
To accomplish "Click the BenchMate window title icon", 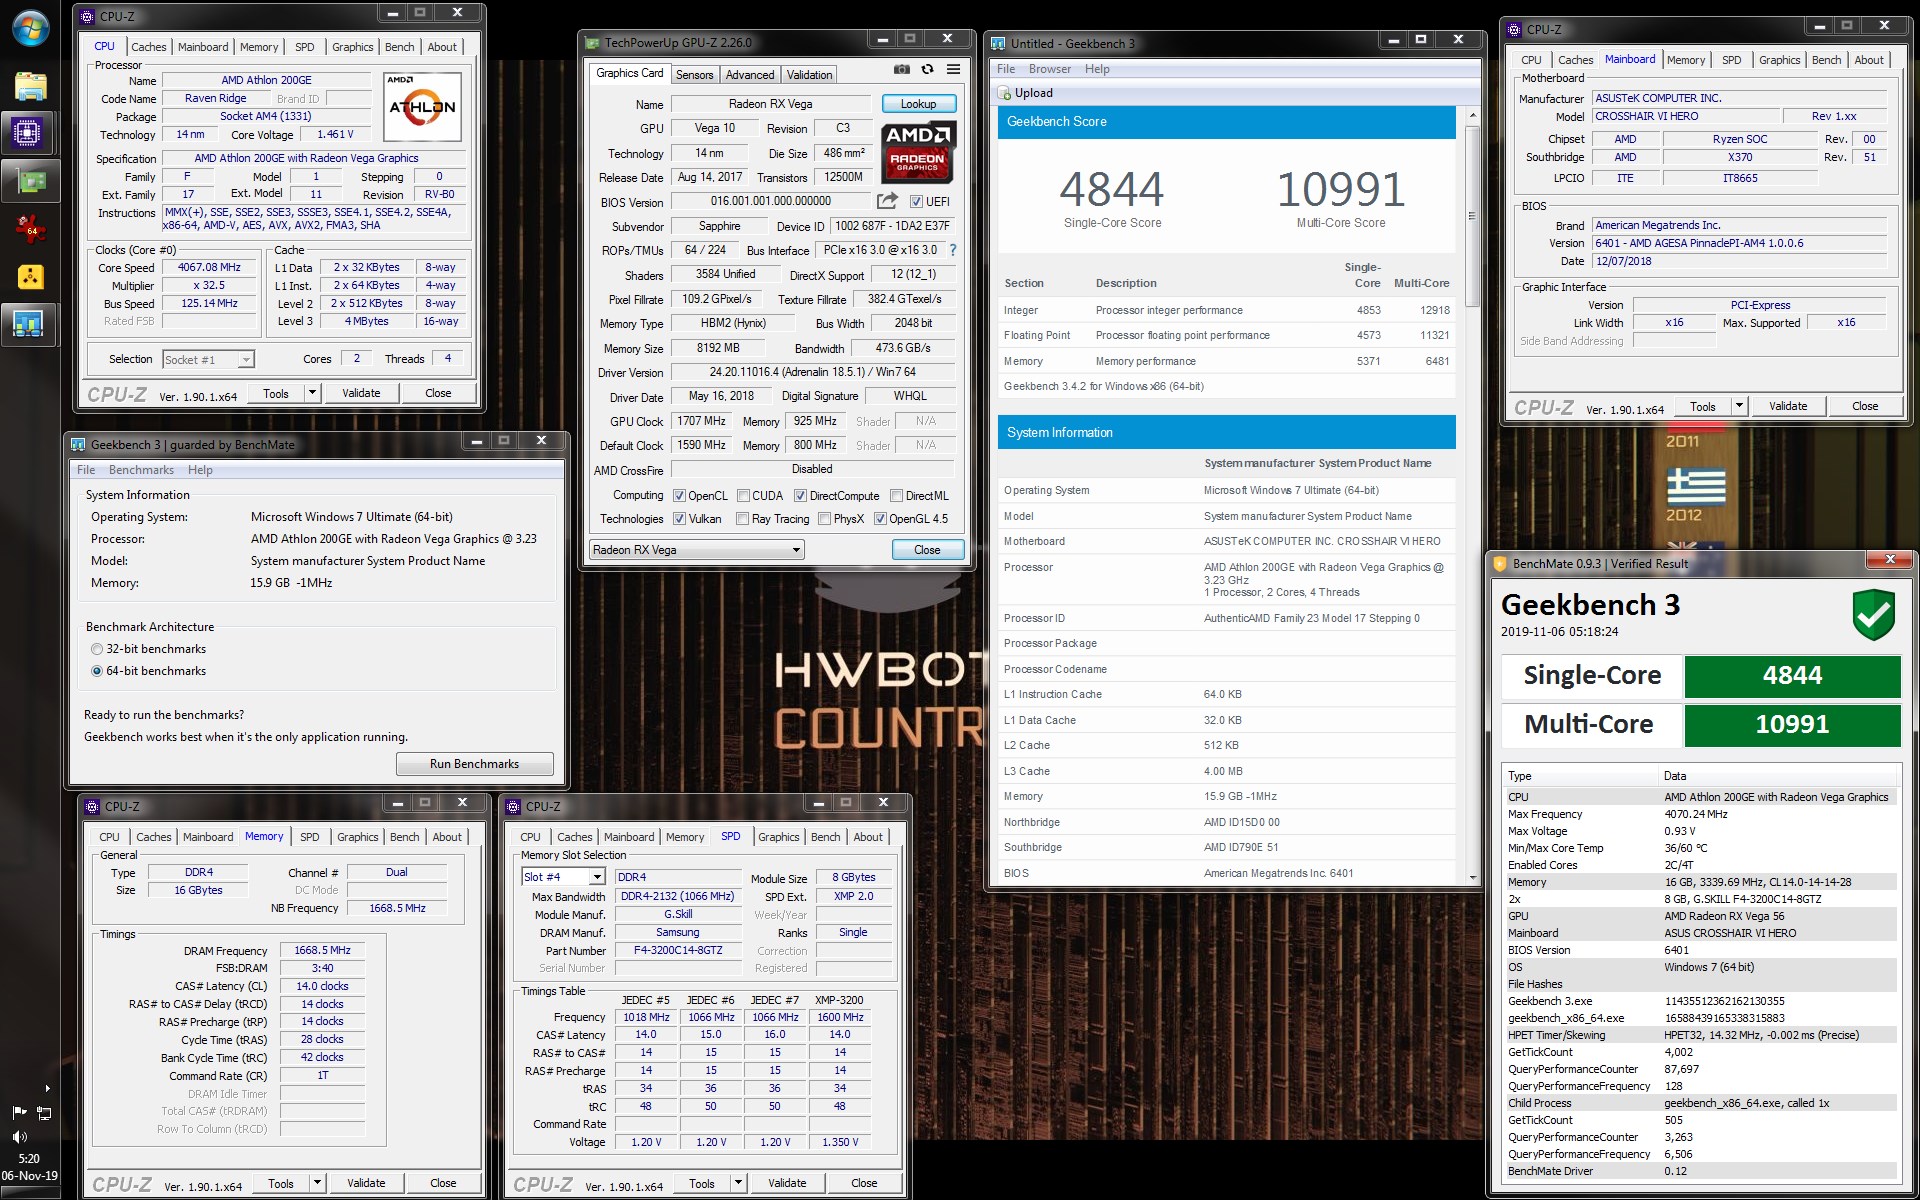I will click(1500, 564).
